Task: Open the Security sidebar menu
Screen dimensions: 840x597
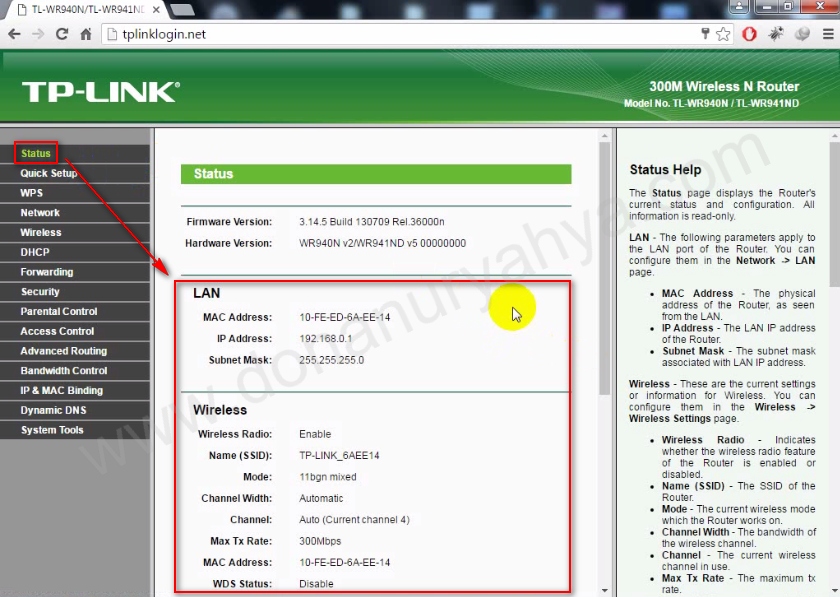Action: (75, 292)
